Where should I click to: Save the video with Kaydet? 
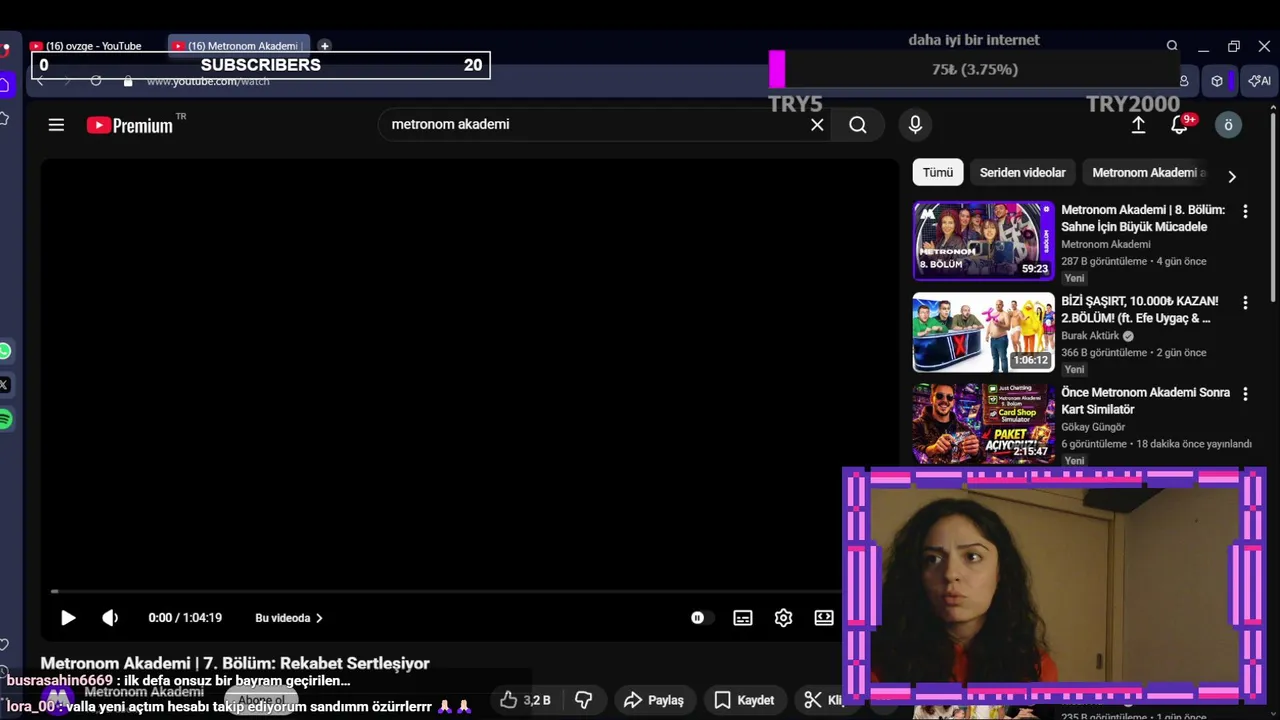[744, 700]
